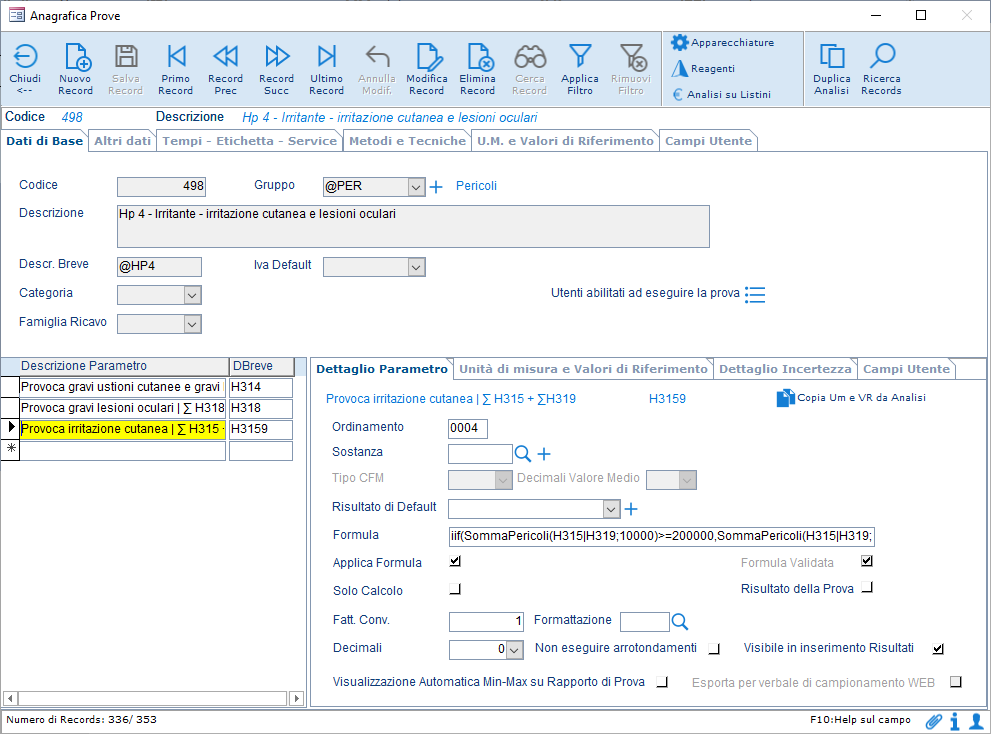
Task: Open the Tempi - Etichetta - Service tab
Action: pyautogui.click(x=250, y=141)
